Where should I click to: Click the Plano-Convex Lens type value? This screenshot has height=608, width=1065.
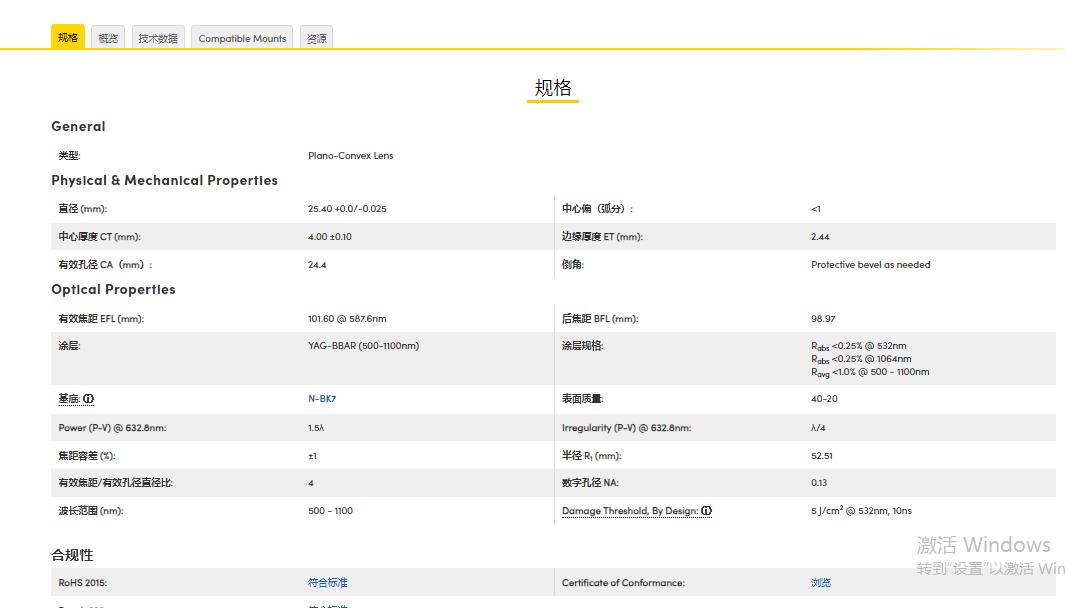pyautogui.click(x=350, y=155)
